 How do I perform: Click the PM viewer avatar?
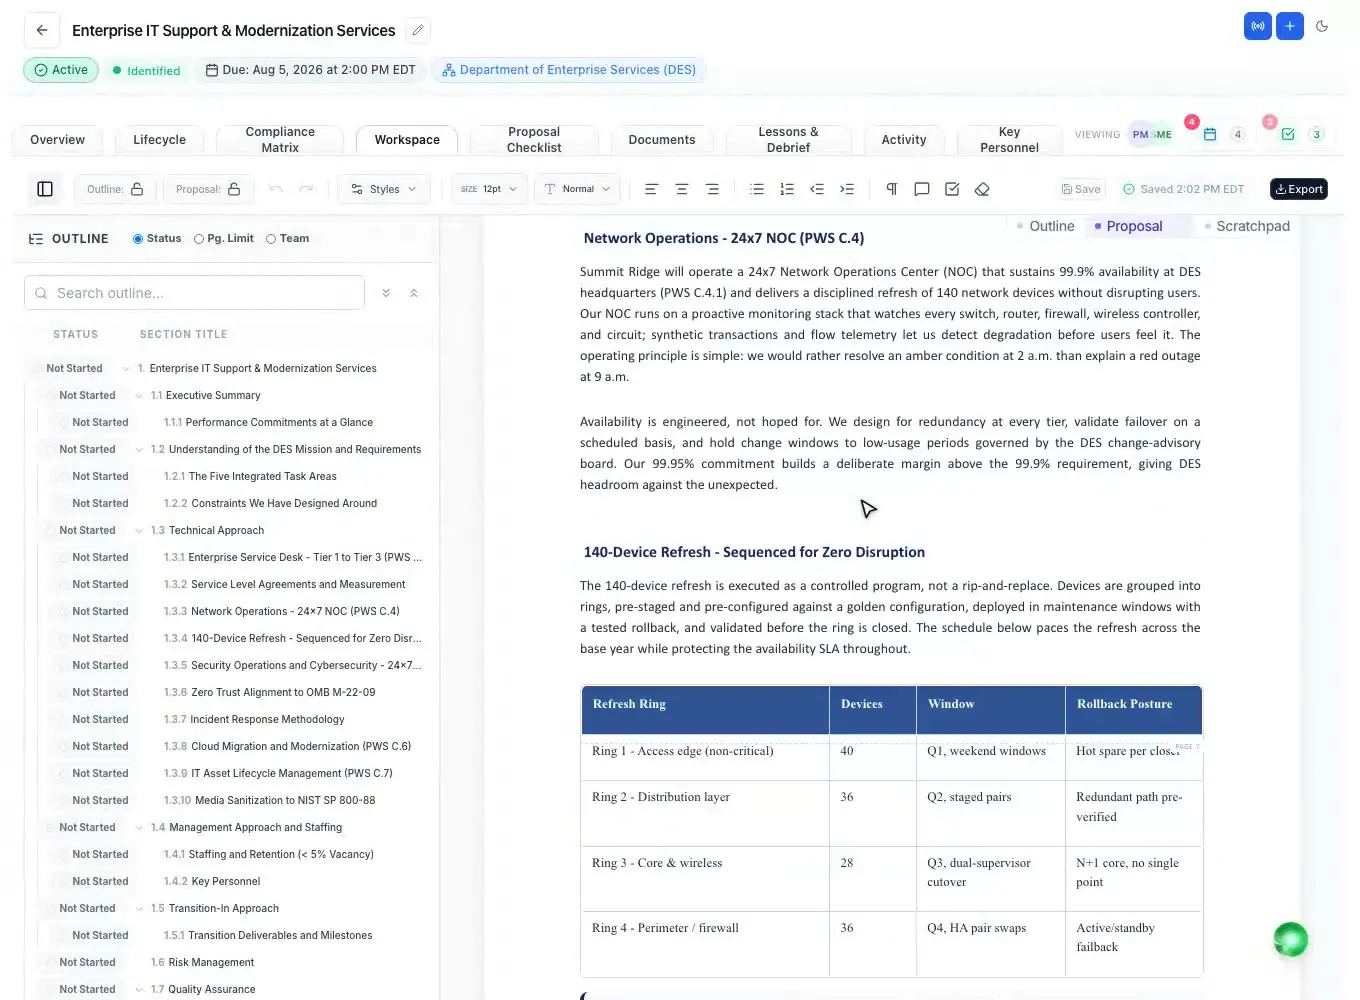1140,134
